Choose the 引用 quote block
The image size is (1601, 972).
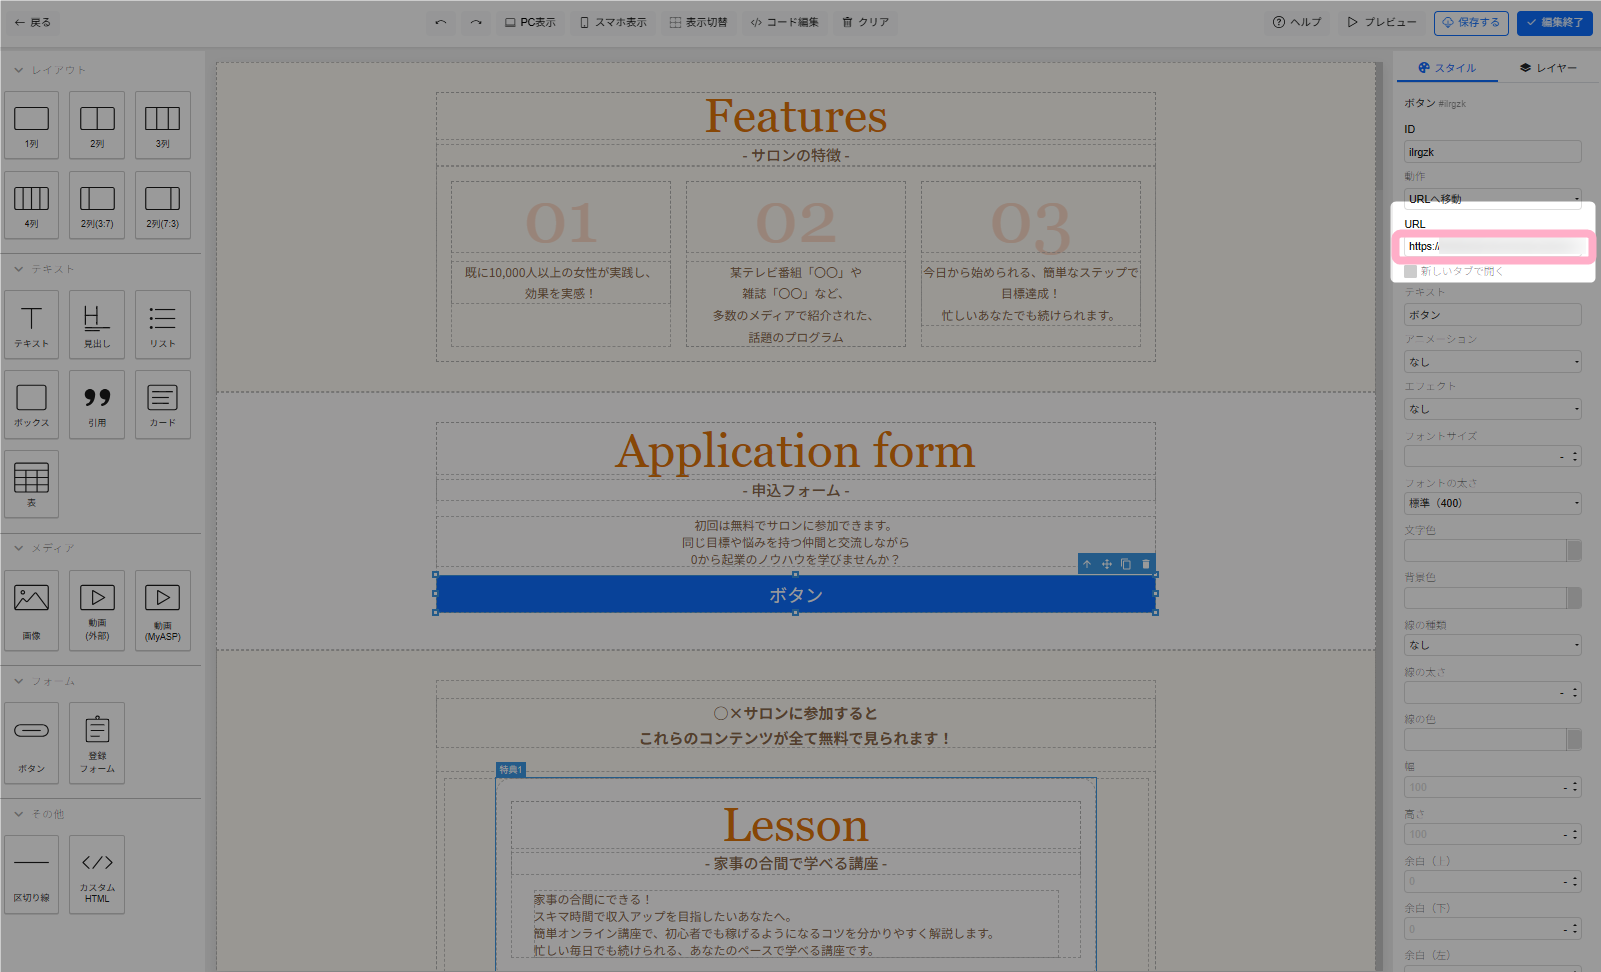(x=97, y=404)
